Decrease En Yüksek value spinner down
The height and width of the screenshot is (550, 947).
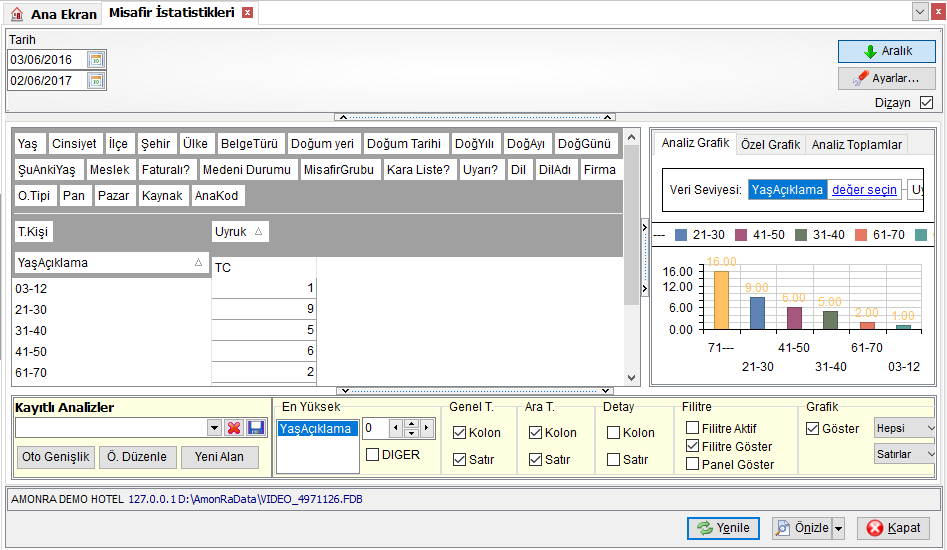411,433
